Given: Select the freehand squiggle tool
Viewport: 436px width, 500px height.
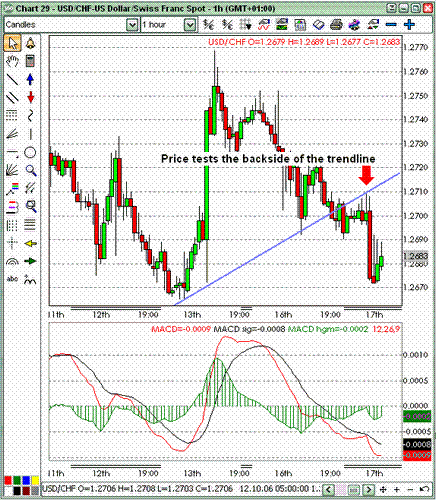Looking at the screenshot, I should tap(30, 116).
